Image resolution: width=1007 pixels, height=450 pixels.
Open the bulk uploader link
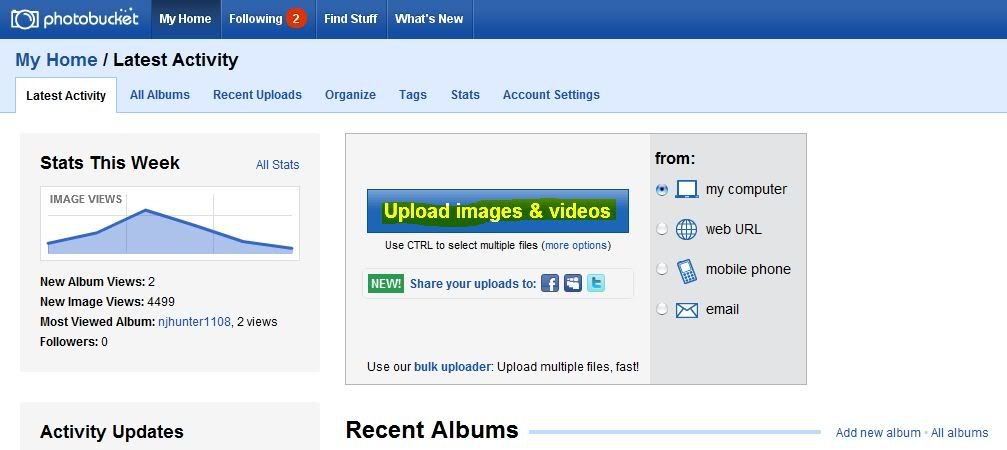tap(452, 367)
